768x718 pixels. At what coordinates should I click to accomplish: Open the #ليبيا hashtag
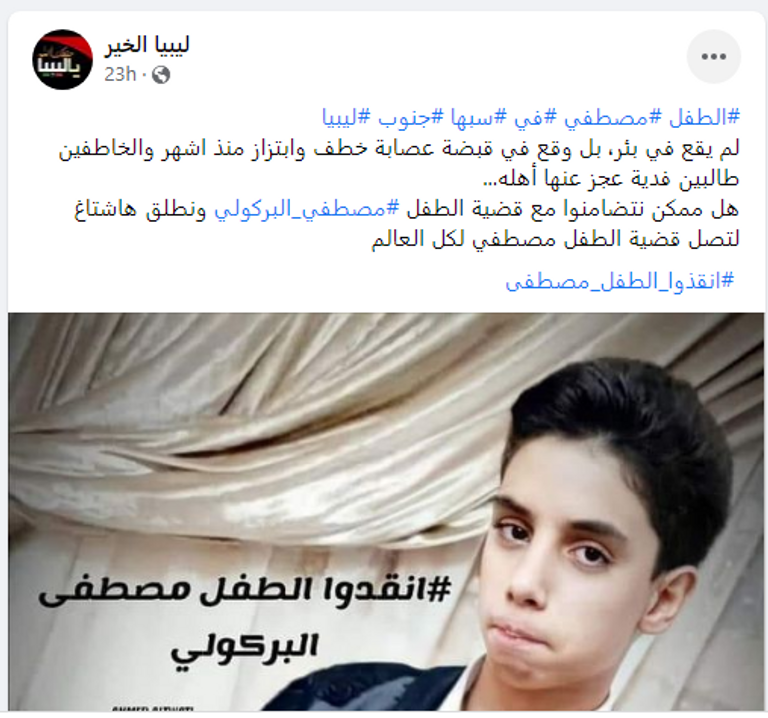[347, 118]
